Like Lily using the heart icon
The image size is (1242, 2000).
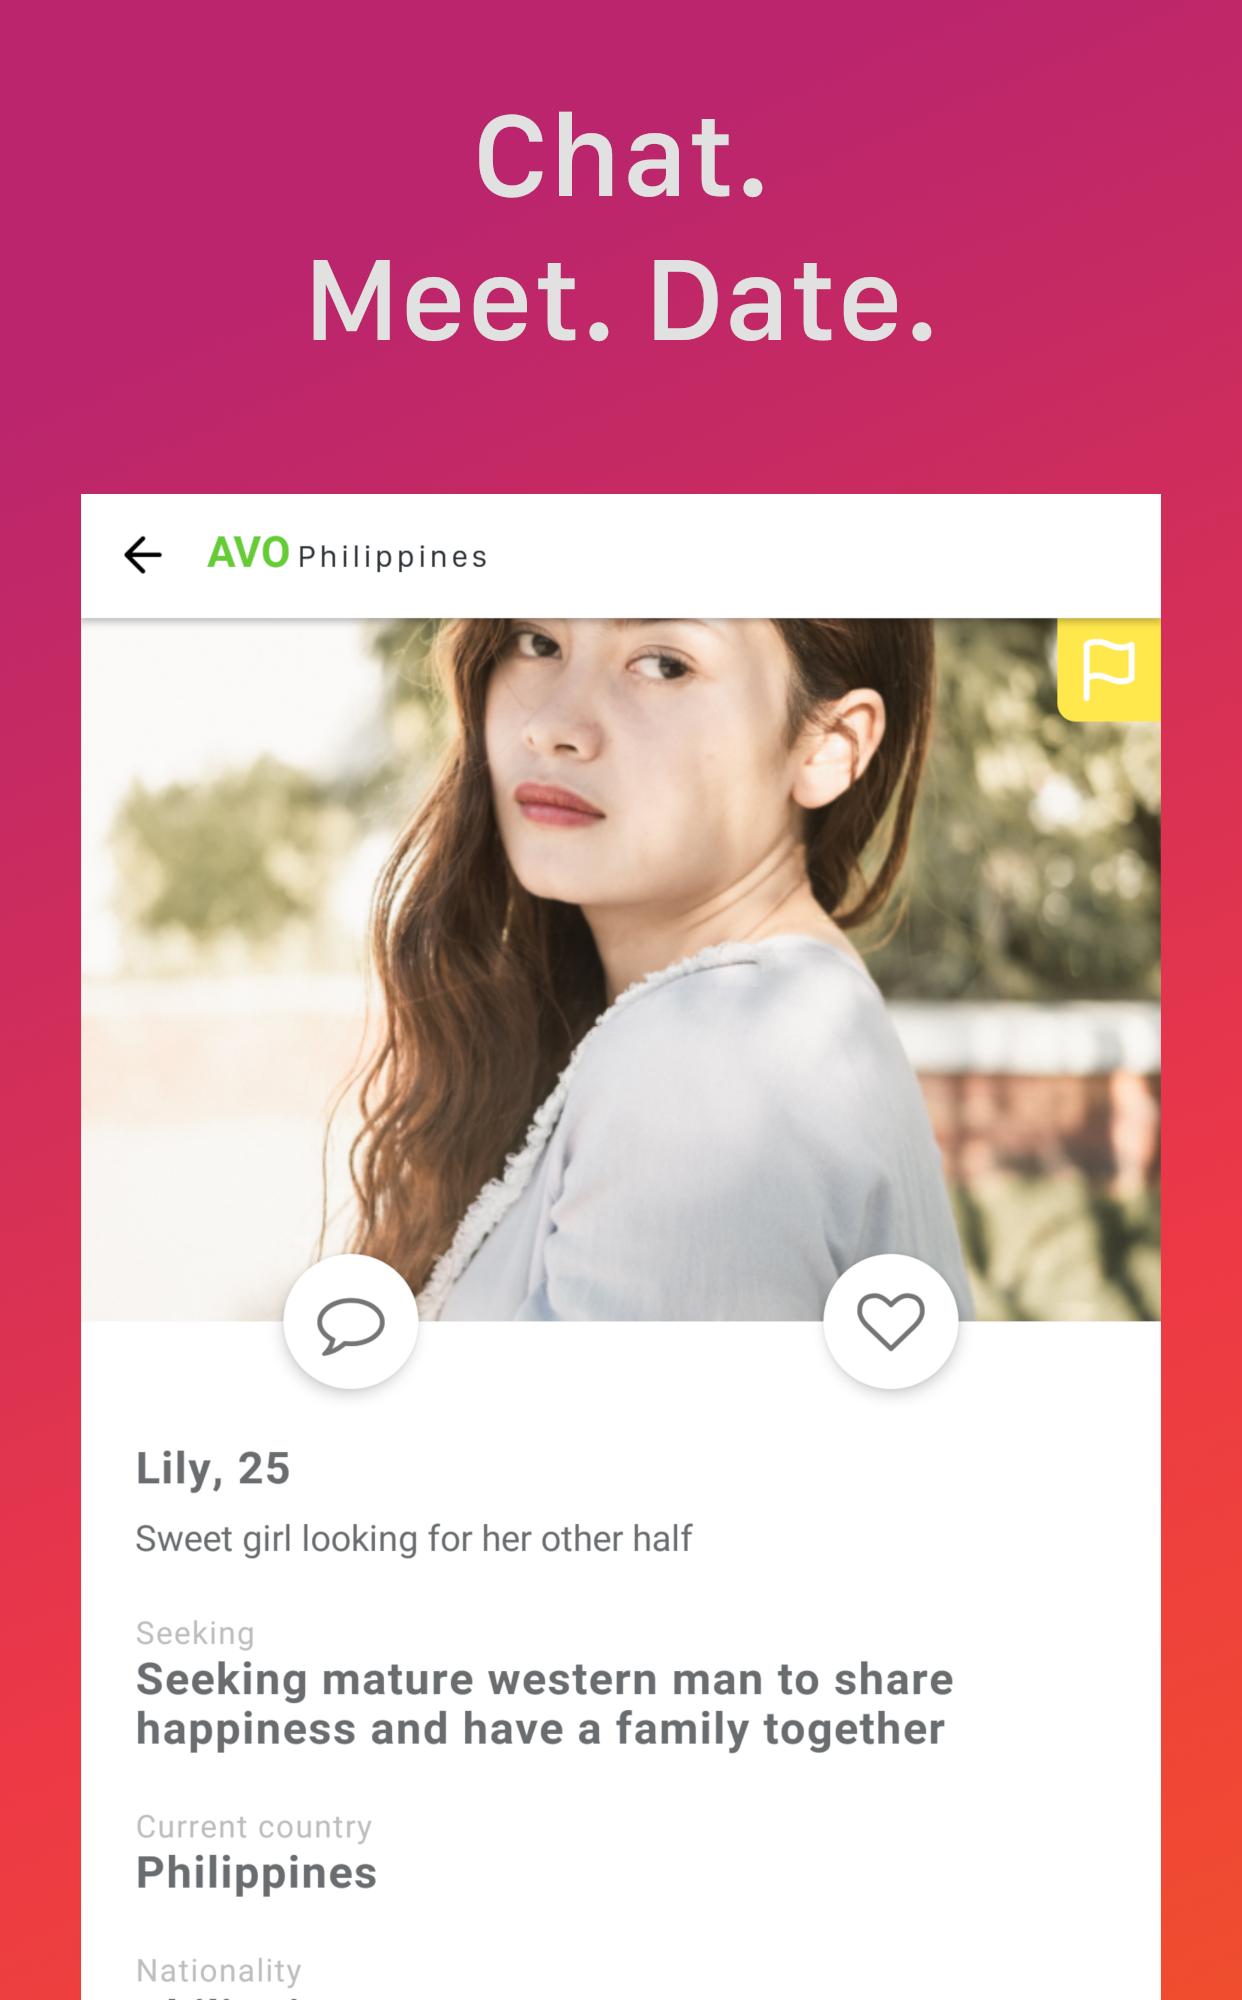point(891,1321)
